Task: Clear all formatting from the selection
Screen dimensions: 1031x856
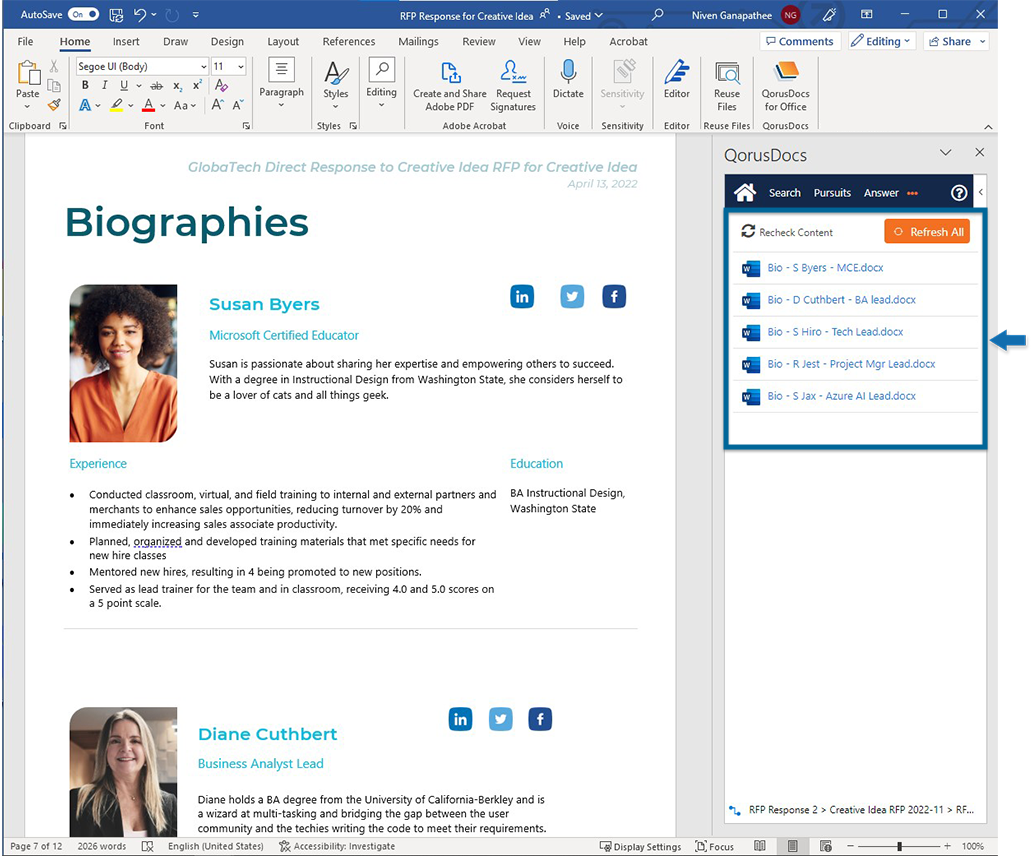Action: [x=221, y=85]
